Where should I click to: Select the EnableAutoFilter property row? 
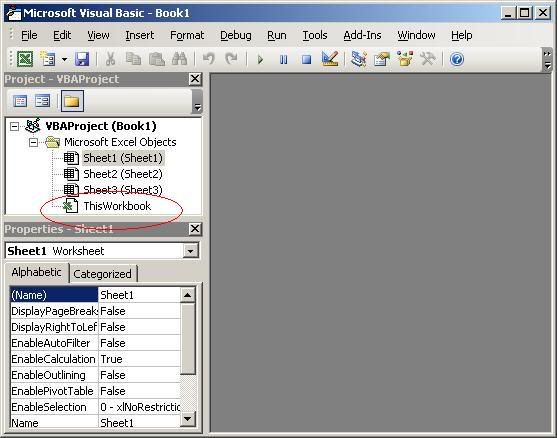(95, 343)
